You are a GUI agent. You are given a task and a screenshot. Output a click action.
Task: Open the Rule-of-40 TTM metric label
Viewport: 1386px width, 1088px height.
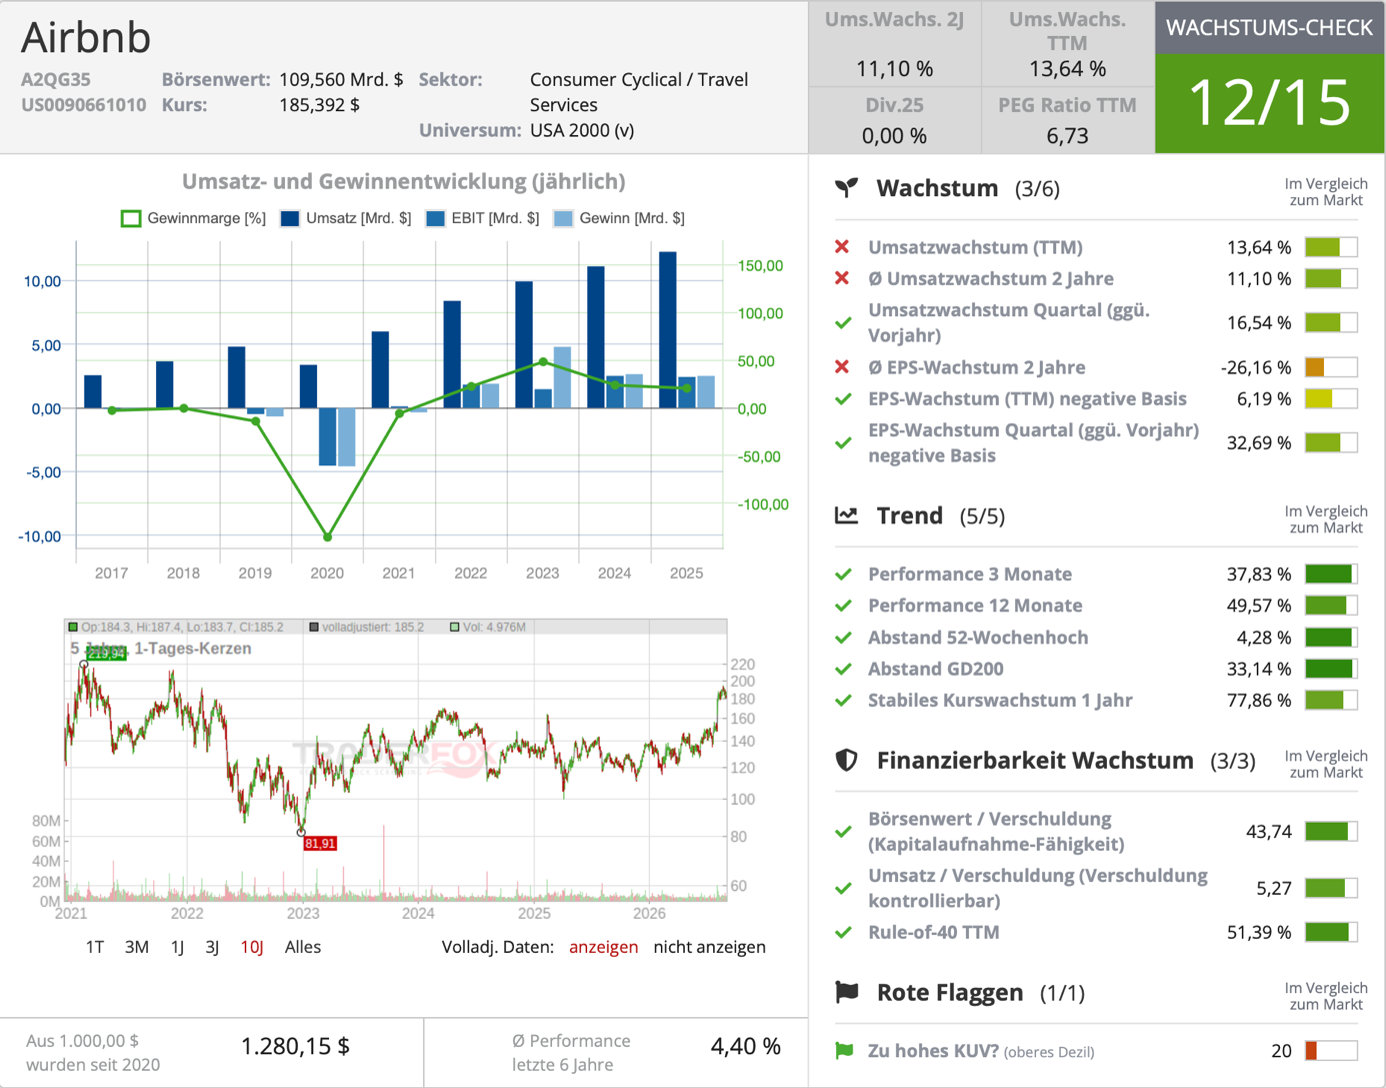click(x=934, y=932)
